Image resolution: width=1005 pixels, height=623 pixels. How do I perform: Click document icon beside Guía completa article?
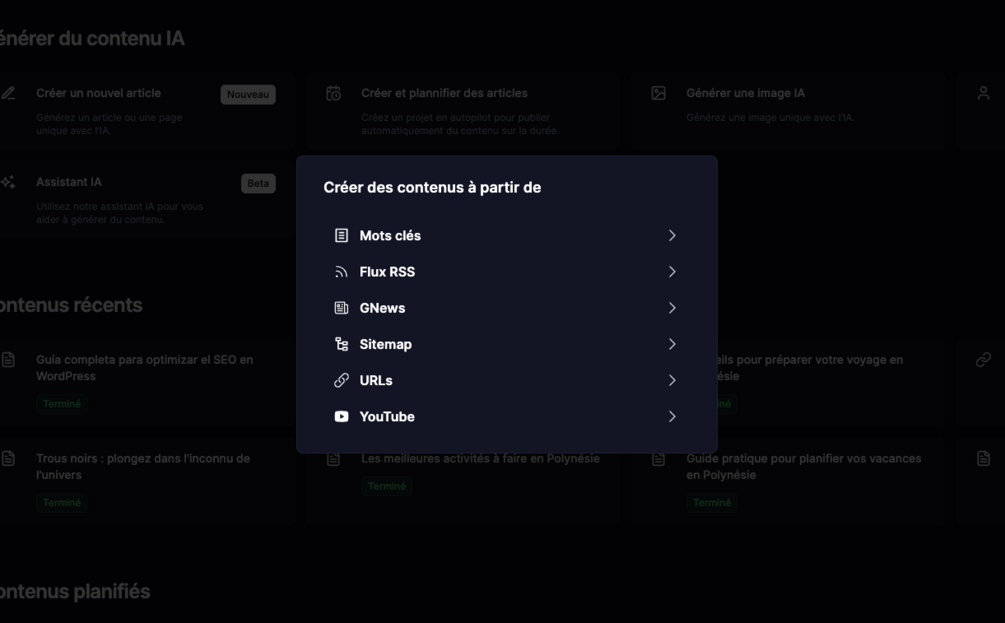[x=8, y=360]
